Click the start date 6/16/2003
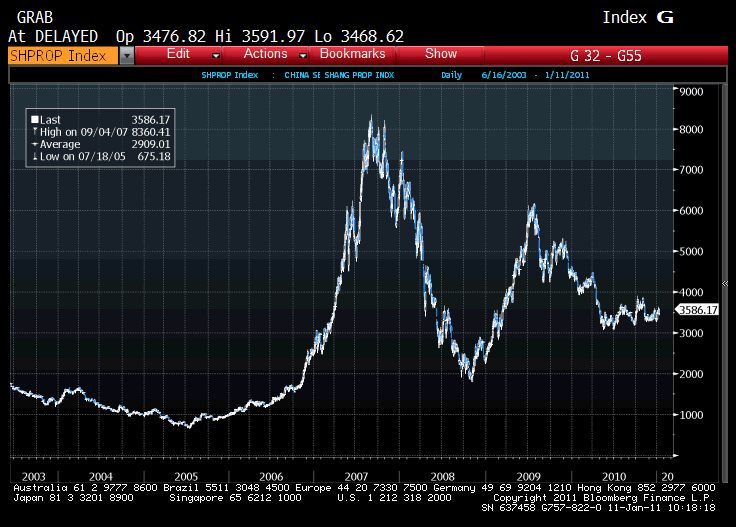736x527 pixels. click(x=504, y=75)
